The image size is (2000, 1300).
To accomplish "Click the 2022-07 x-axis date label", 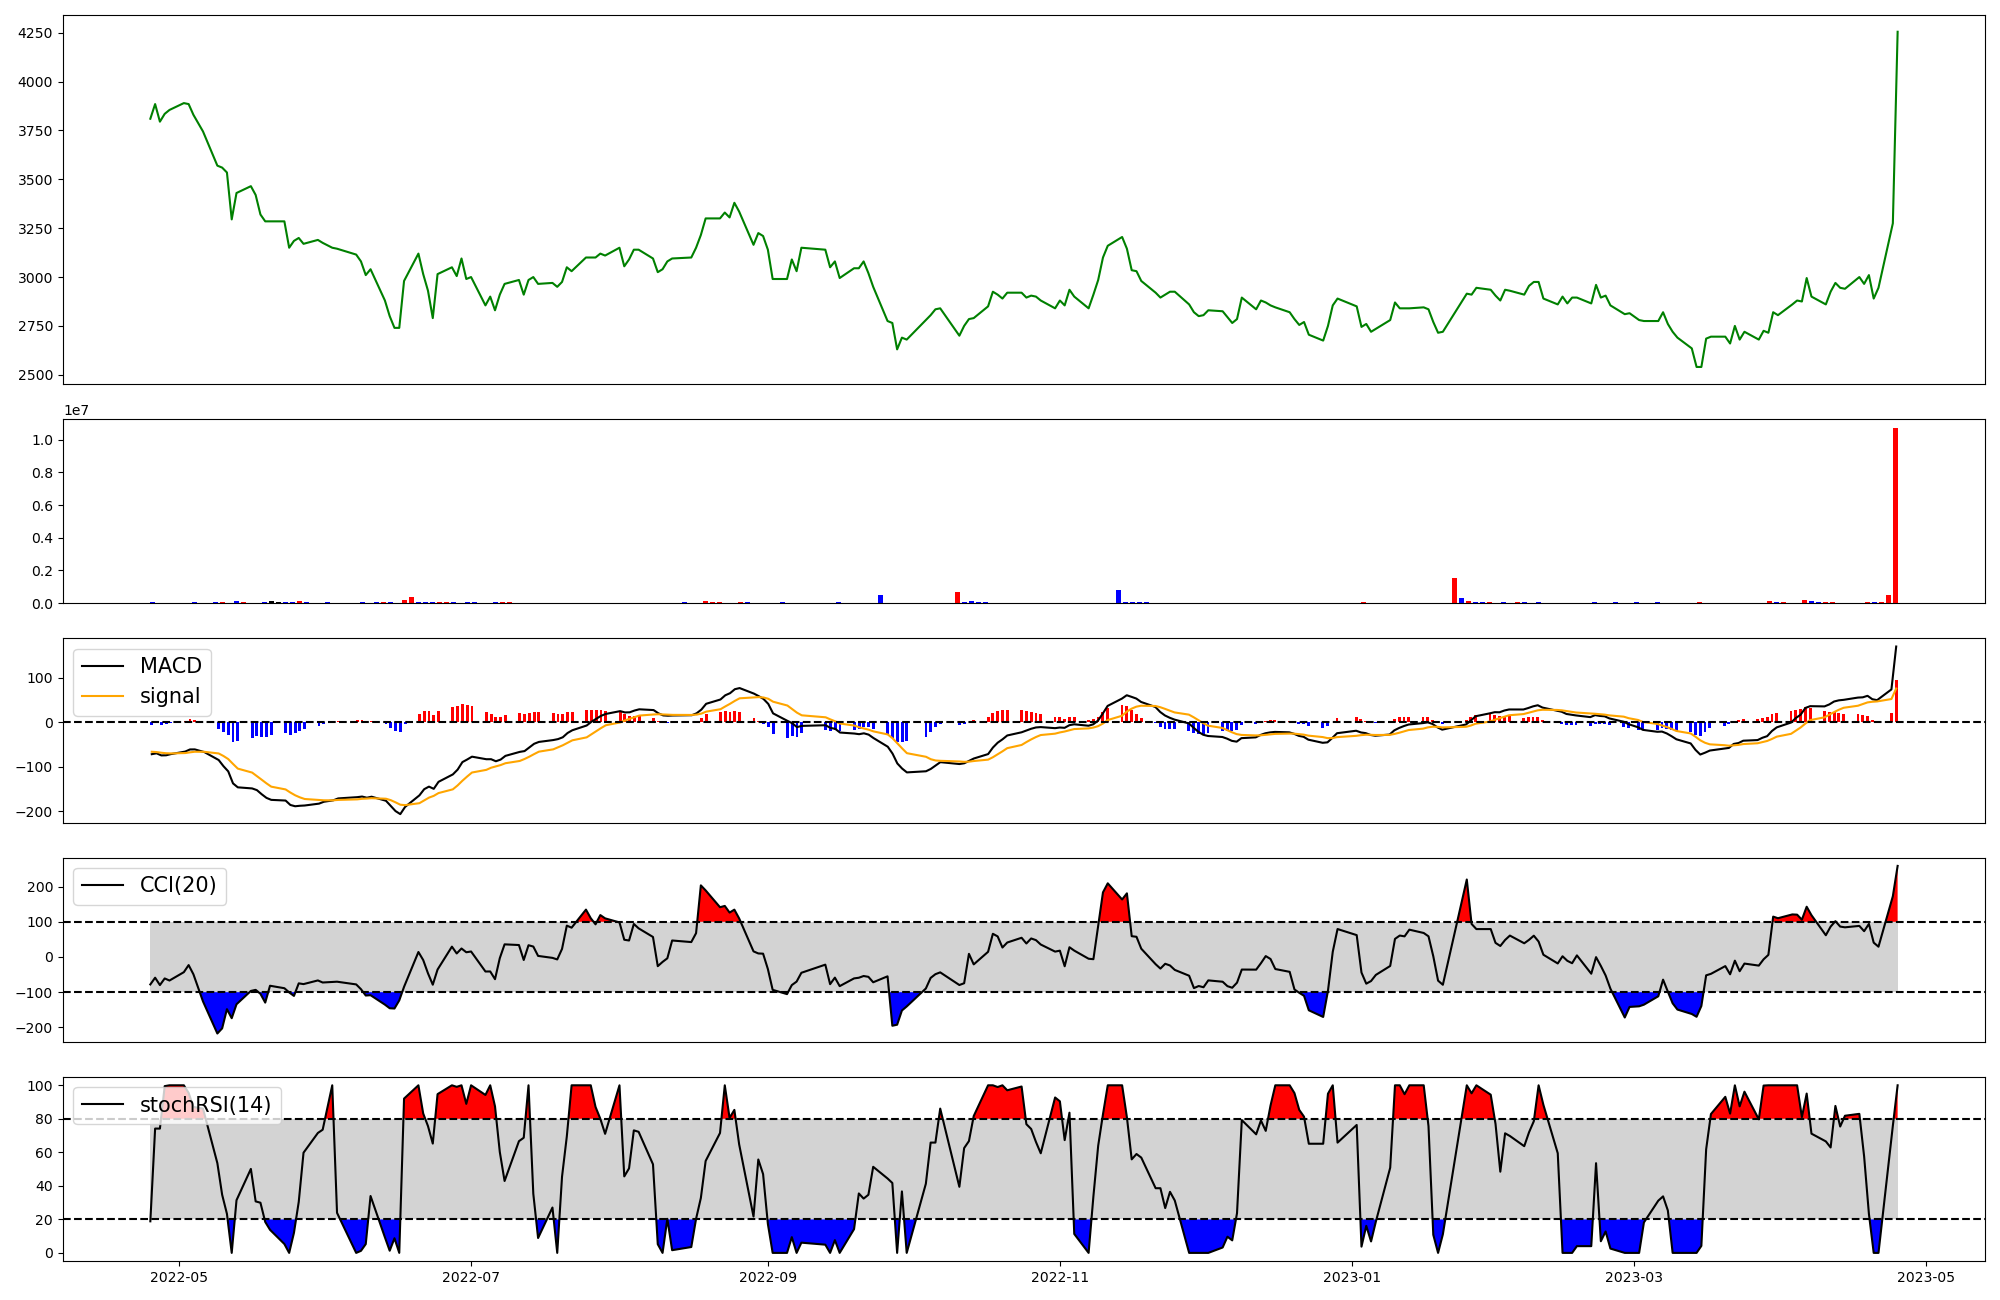I will [470, 1277].
